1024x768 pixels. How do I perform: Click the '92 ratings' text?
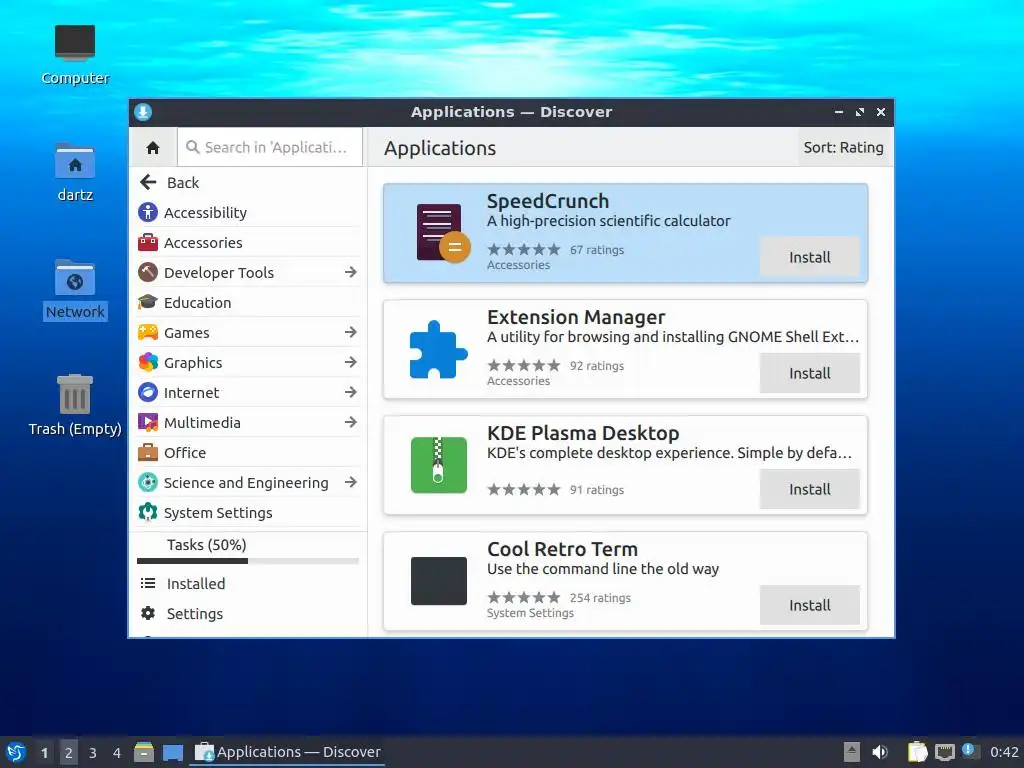pos(597,366)
